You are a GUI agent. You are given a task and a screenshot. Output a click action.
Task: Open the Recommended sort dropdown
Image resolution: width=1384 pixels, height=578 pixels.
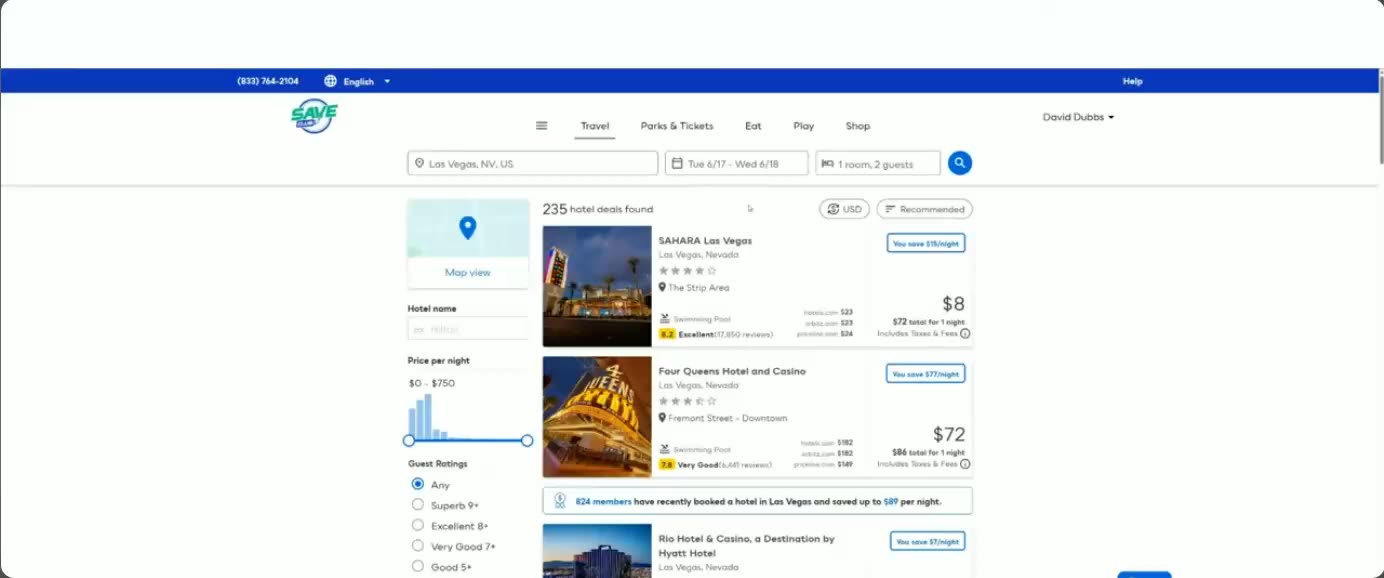[x=924, y=209]
